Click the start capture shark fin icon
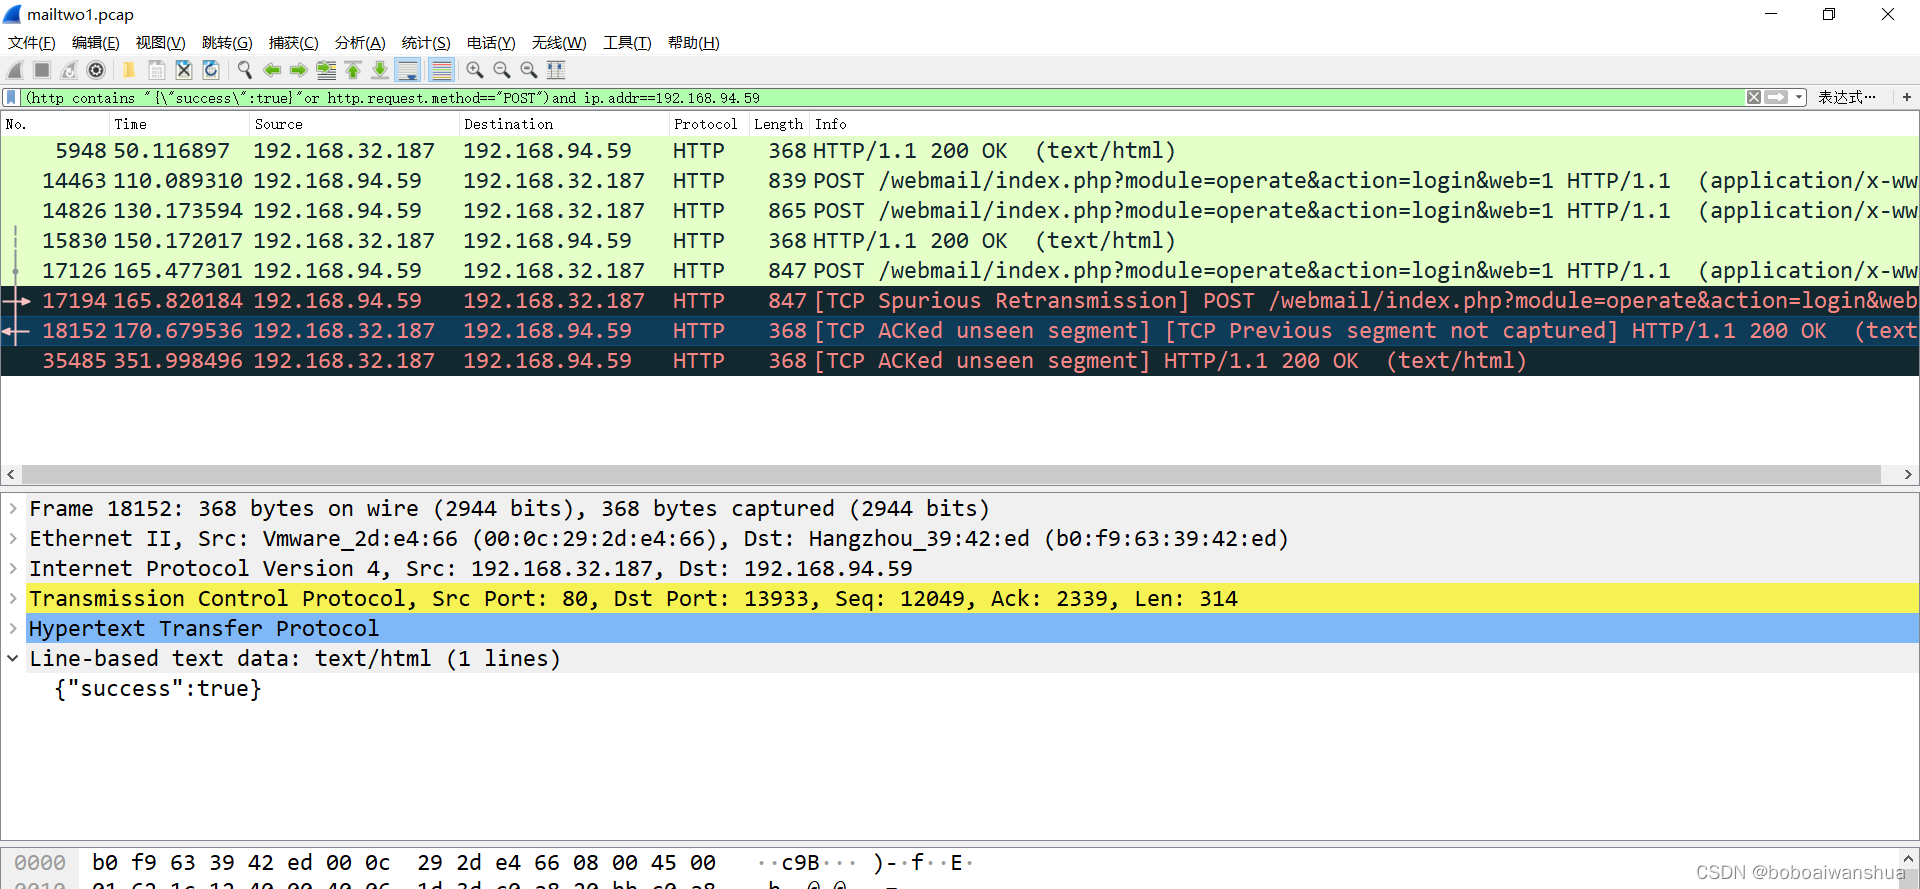This screenshot has height=889, width=1920. pos(15,70)
